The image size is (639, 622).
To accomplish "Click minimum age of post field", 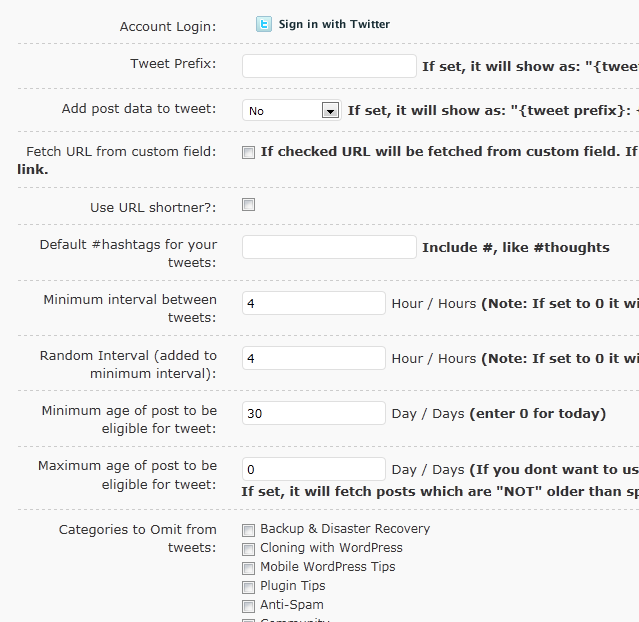I will click(314, 413).
